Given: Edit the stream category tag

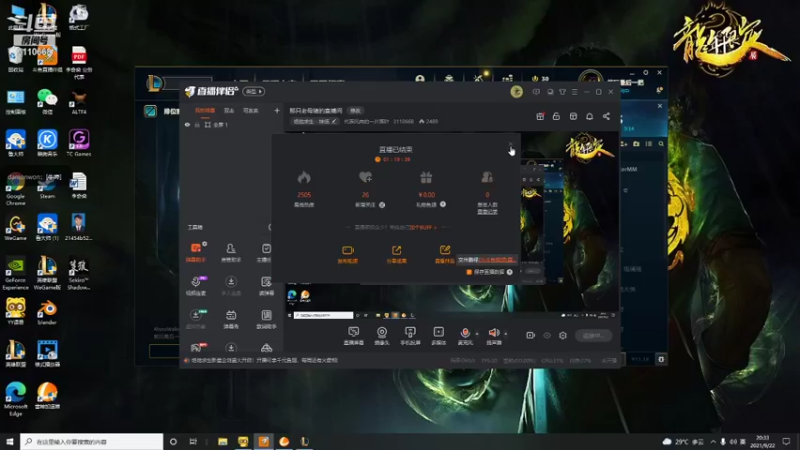Looking at the screenshot, I should [315, 121].
